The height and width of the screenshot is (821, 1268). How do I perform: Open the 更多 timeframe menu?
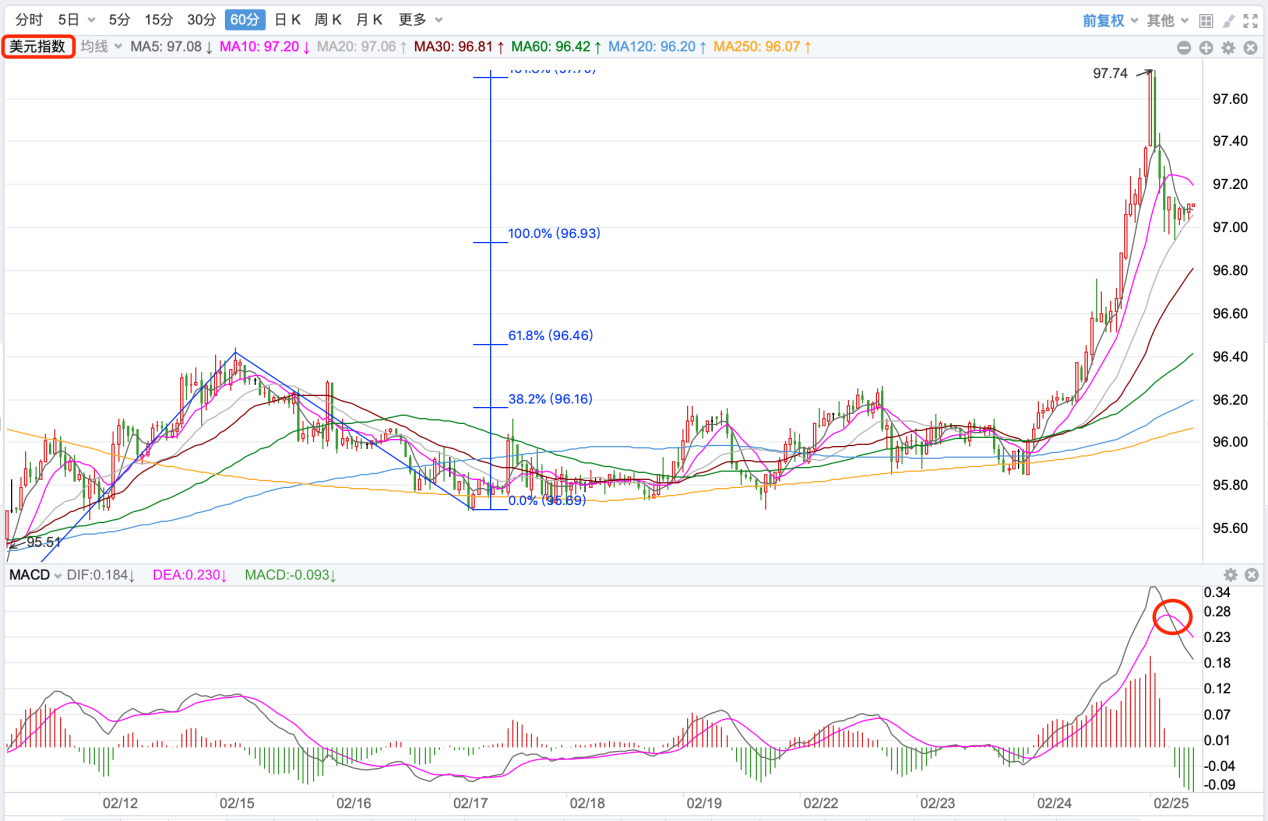421,20
